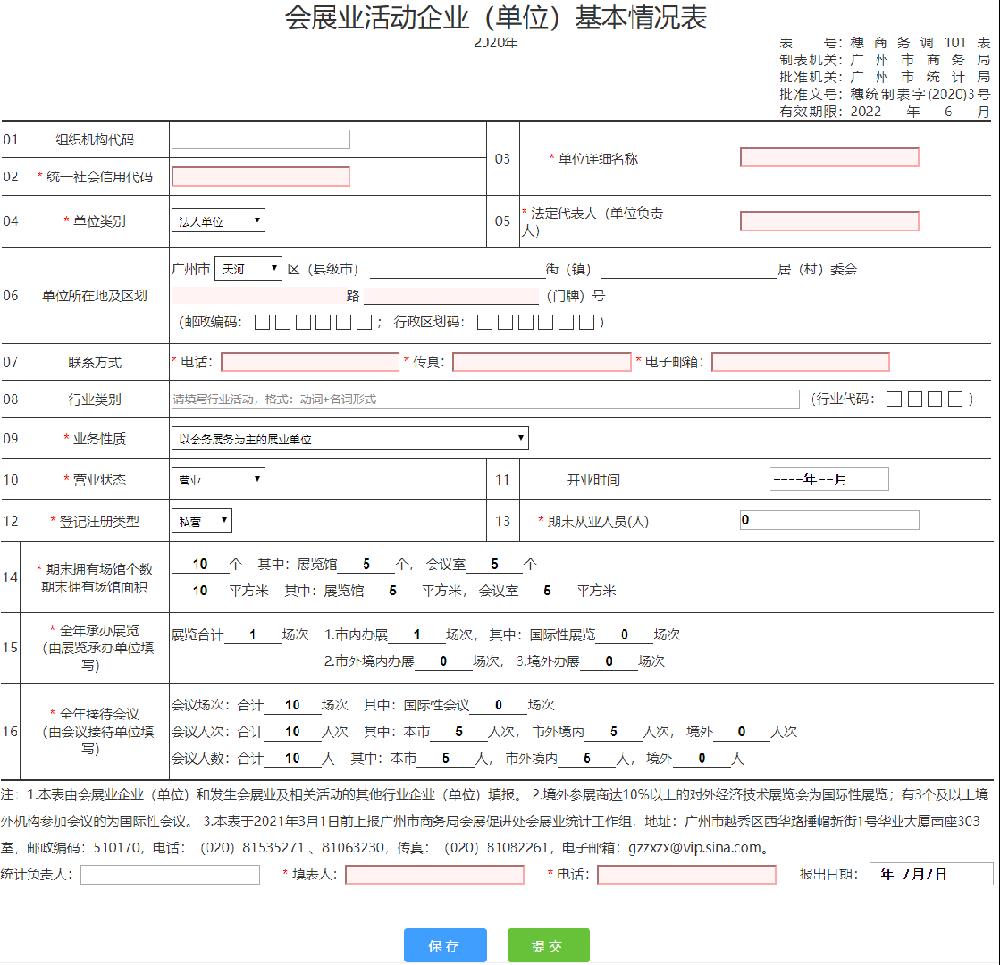This screenshot has width=1000, height=965.
Task: Click the 传真 input field
Action: [x=541, y=362]
